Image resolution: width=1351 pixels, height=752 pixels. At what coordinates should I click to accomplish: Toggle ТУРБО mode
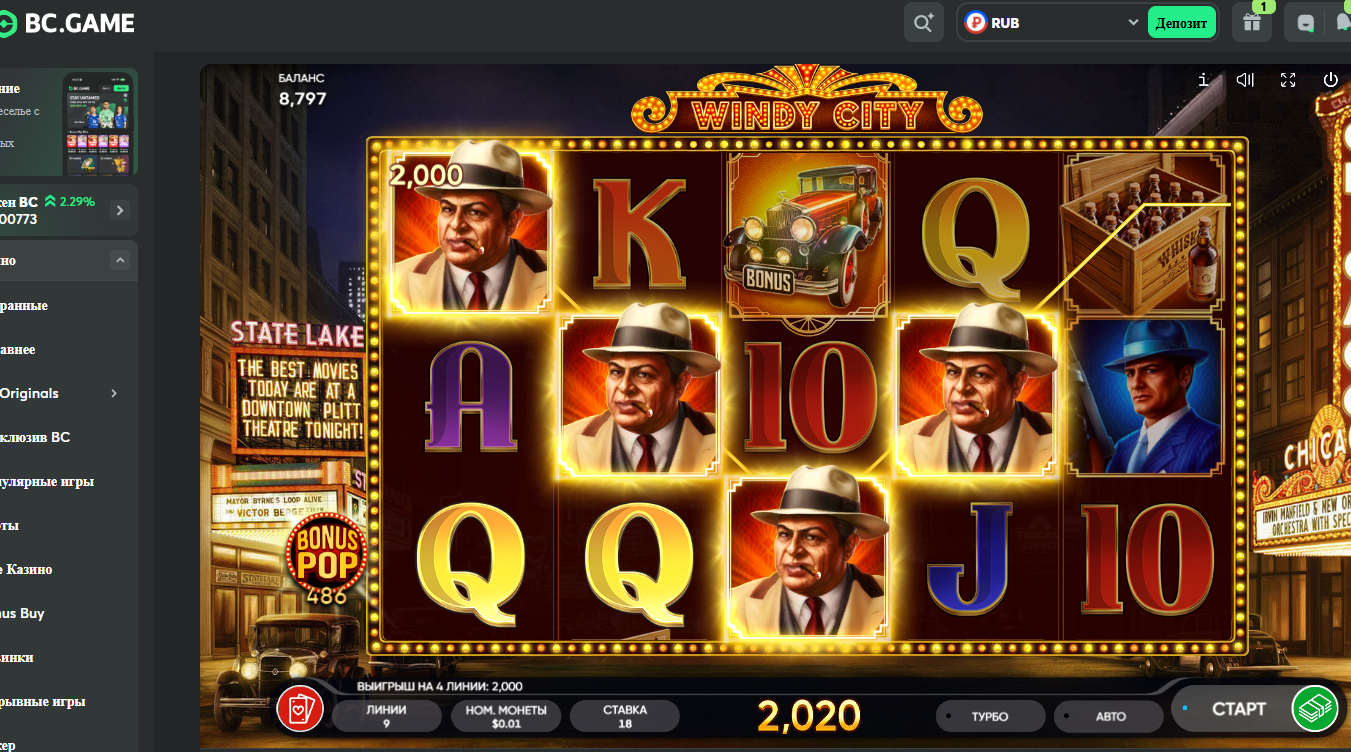pyautogui.click(x=990, y=716)
